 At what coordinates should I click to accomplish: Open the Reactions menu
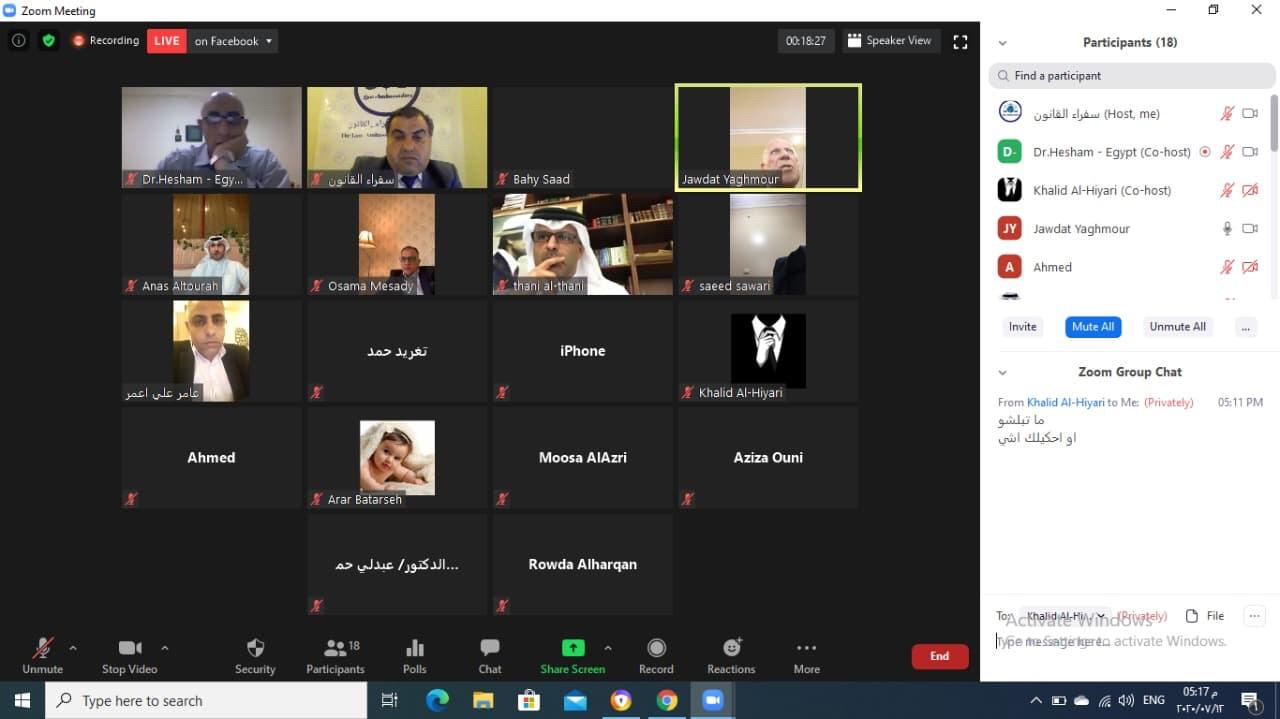pyautogui.click(x=731, y=655)
